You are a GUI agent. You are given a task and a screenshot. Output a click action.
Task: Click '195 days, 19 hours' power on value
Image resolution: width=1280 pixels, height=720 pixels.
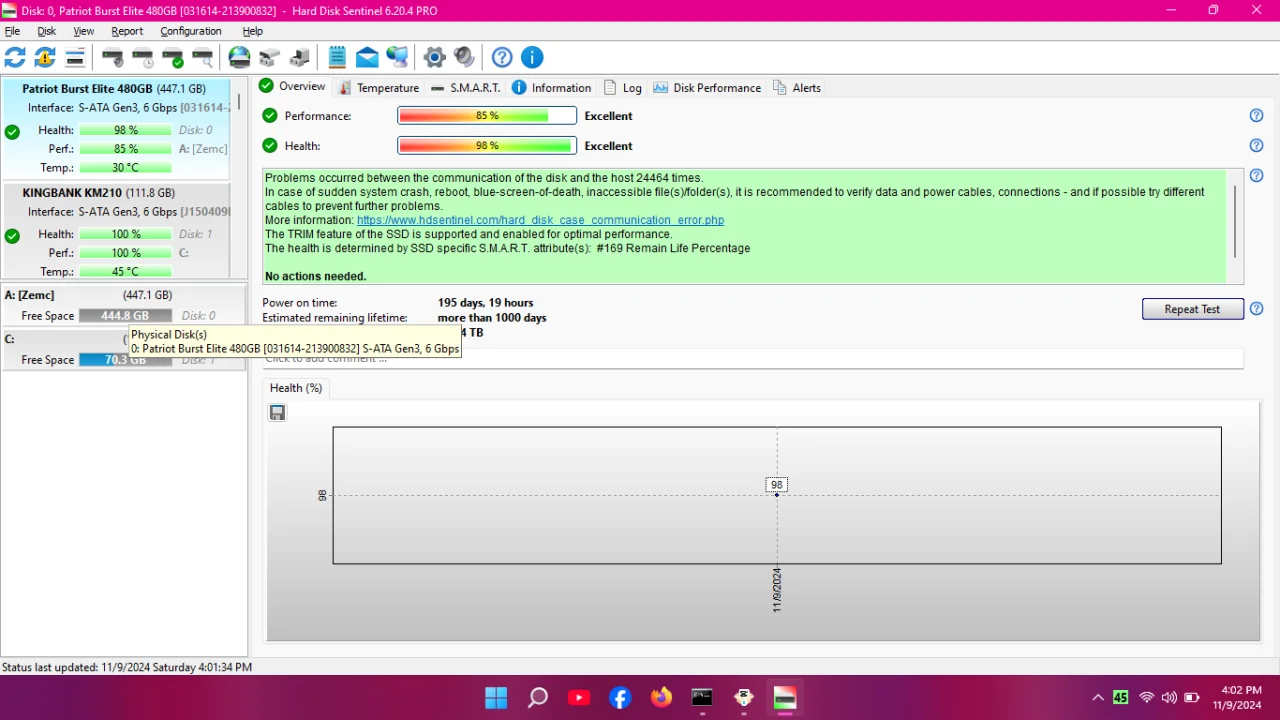click(486, 303)
